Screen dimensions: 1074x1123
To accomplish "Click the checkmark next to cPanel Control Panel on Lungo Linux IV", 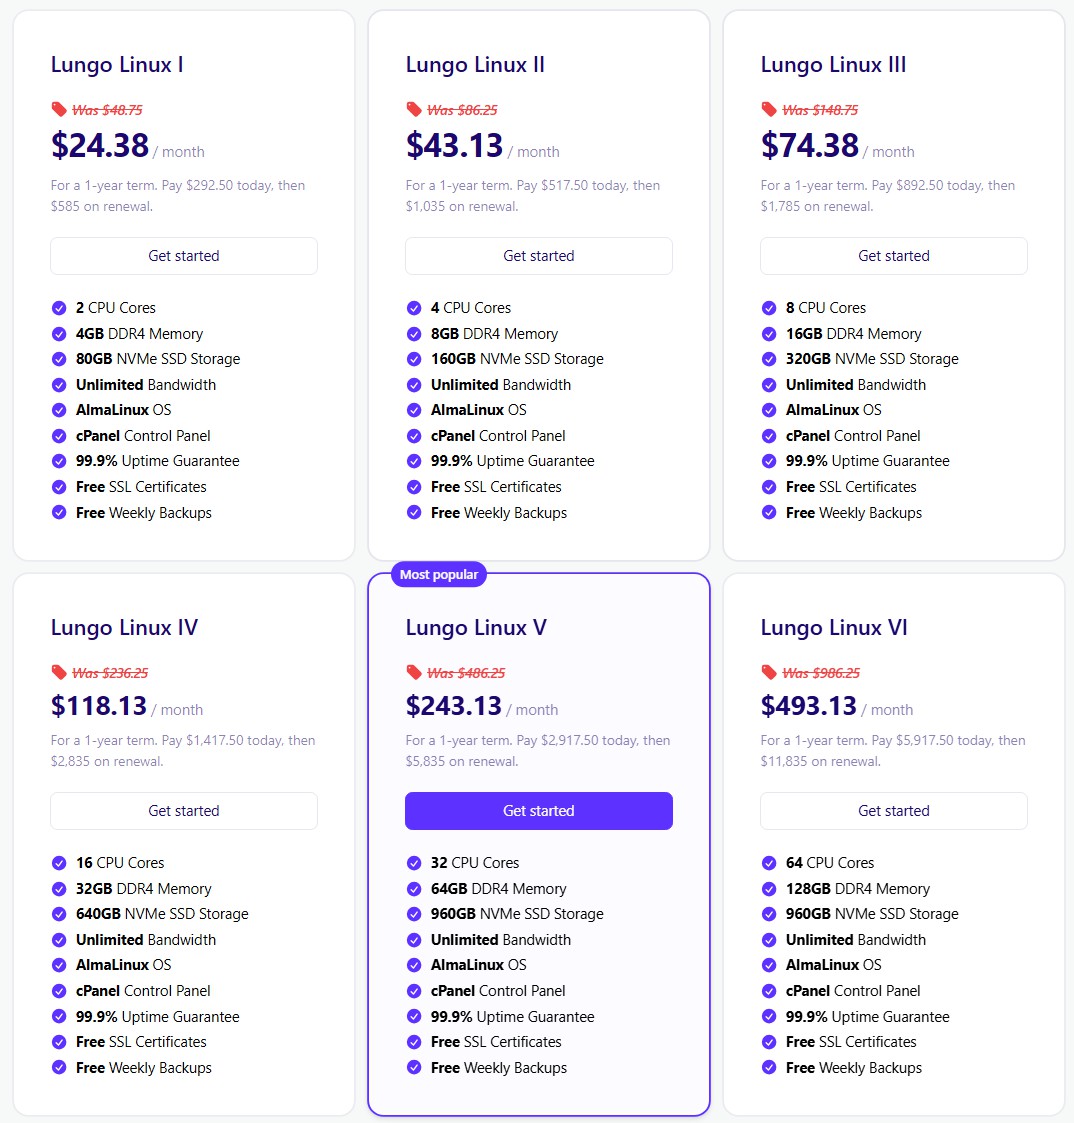I will click(59, 990).
